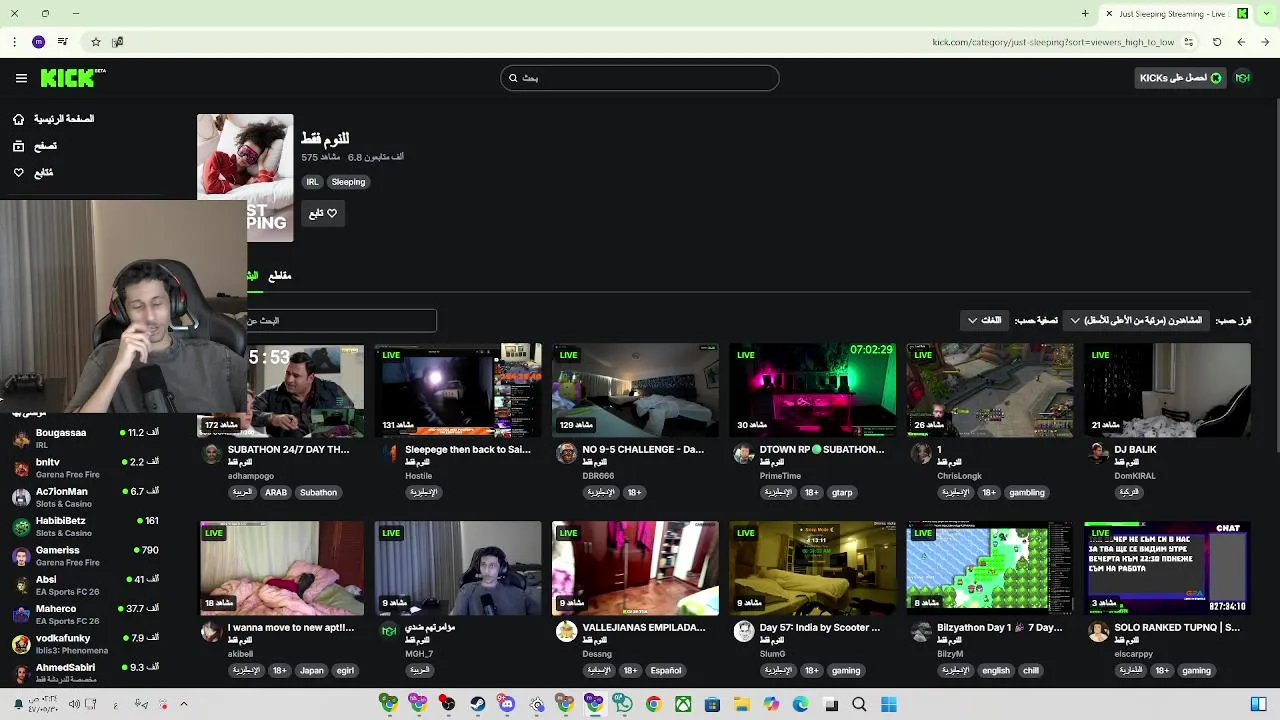1280x720 pixels.
Task: Open the Windows Start menu
Action: click(889, 704)
